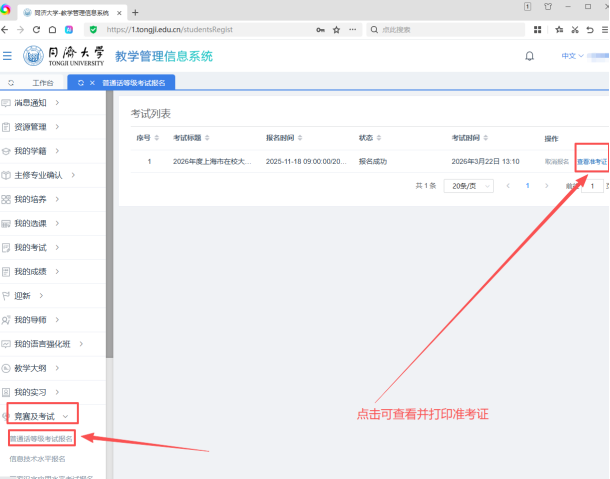Click the 报名成功 status cell
The height and width of the screenshot is (479, 610).
[373, 161]
